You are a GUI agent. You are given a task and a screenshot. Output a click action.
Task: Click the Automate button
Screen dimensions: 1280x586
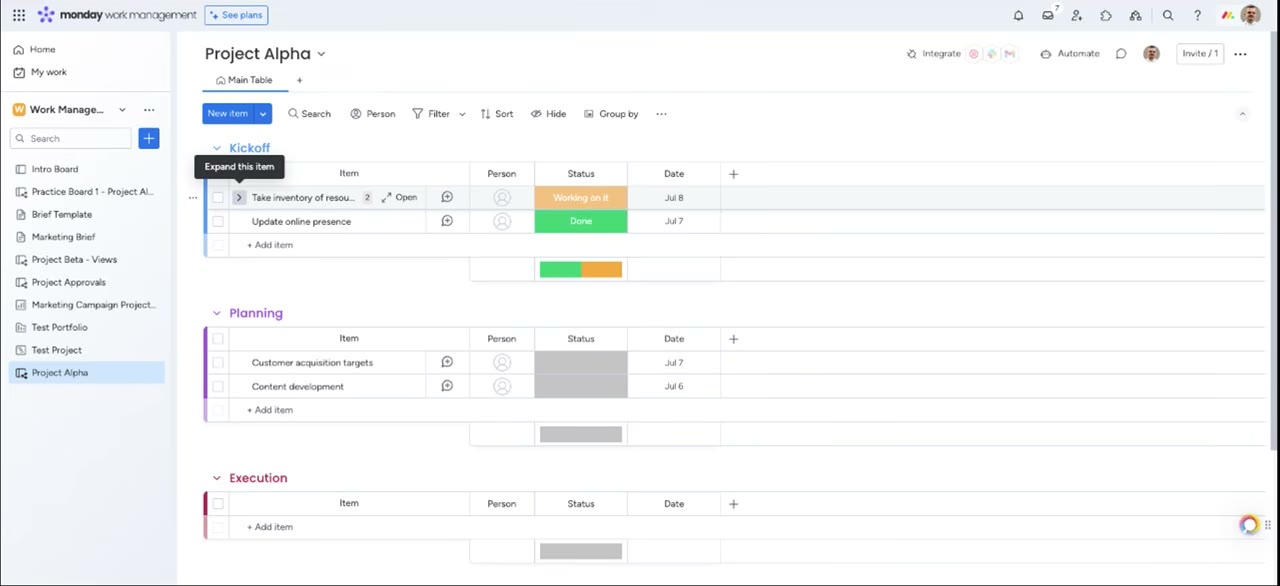point(1070,54)
